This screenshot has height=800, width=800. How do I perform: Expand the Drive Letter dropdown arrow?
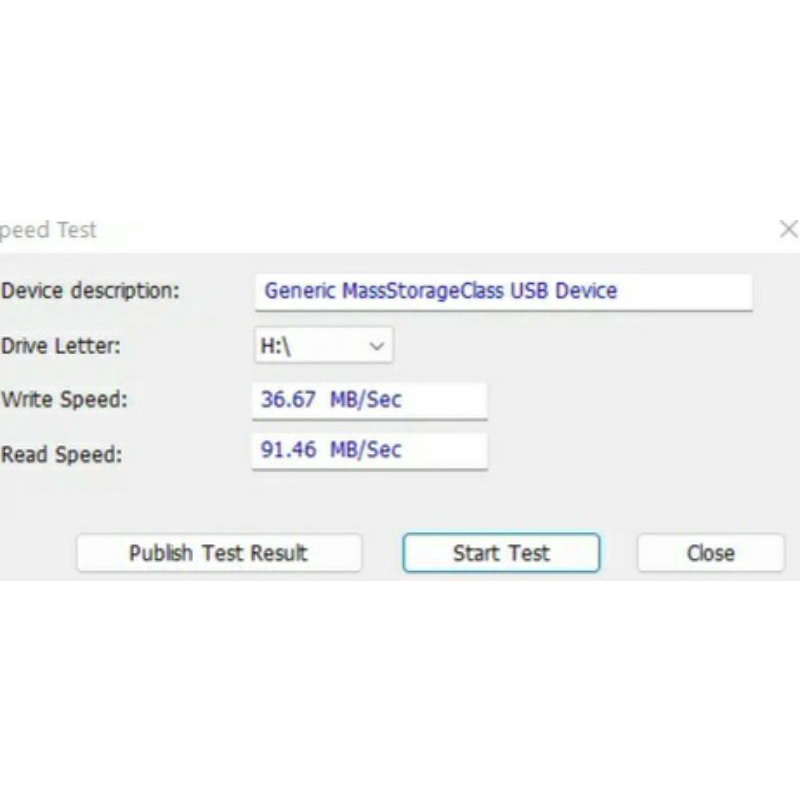[377, 346]
